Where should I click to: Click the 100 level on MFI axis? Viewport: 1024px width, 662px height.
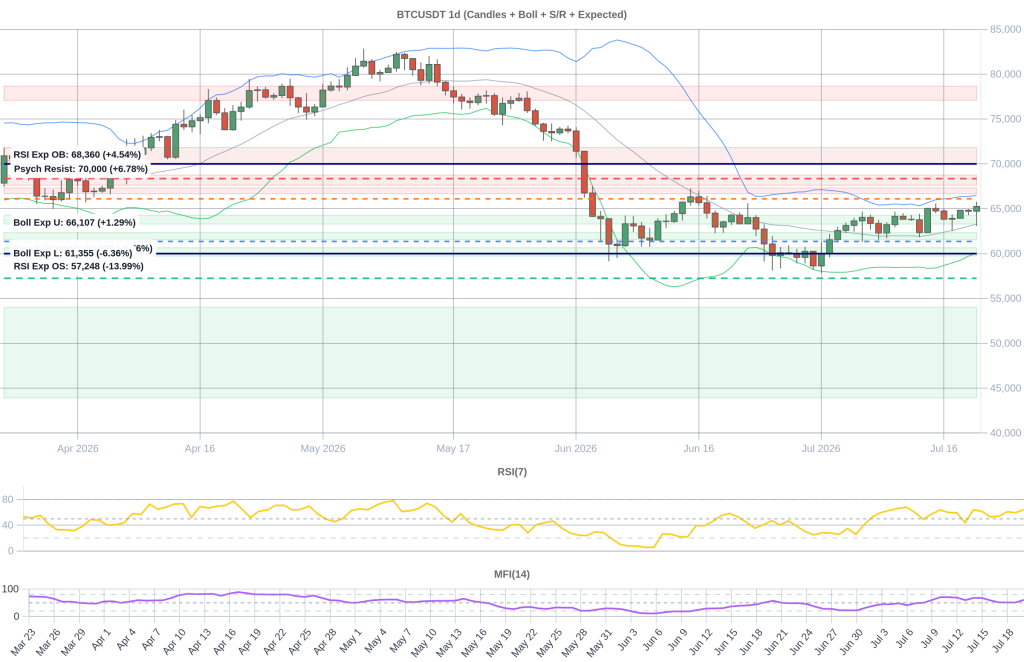[x=10, y=589]
